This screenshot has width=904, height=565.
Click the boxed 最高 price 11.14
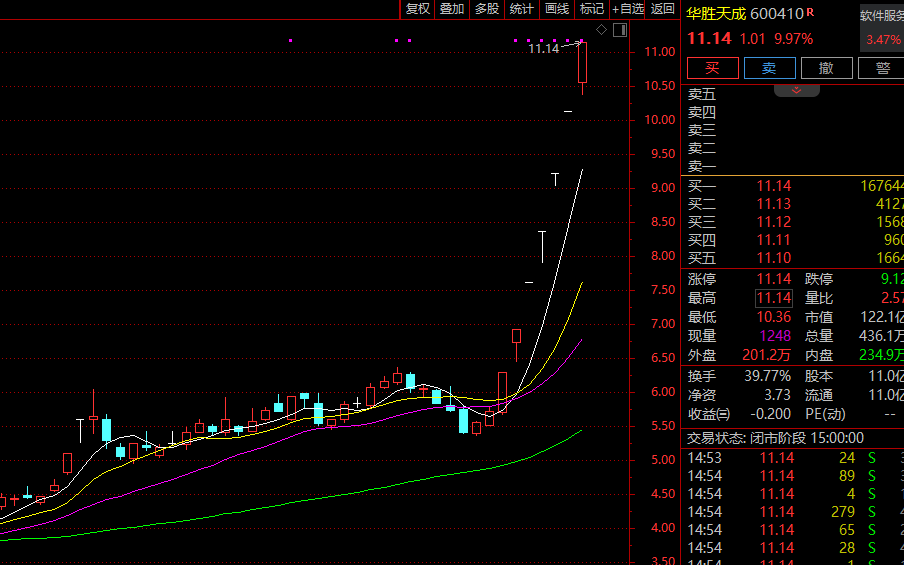click(773, 298)
